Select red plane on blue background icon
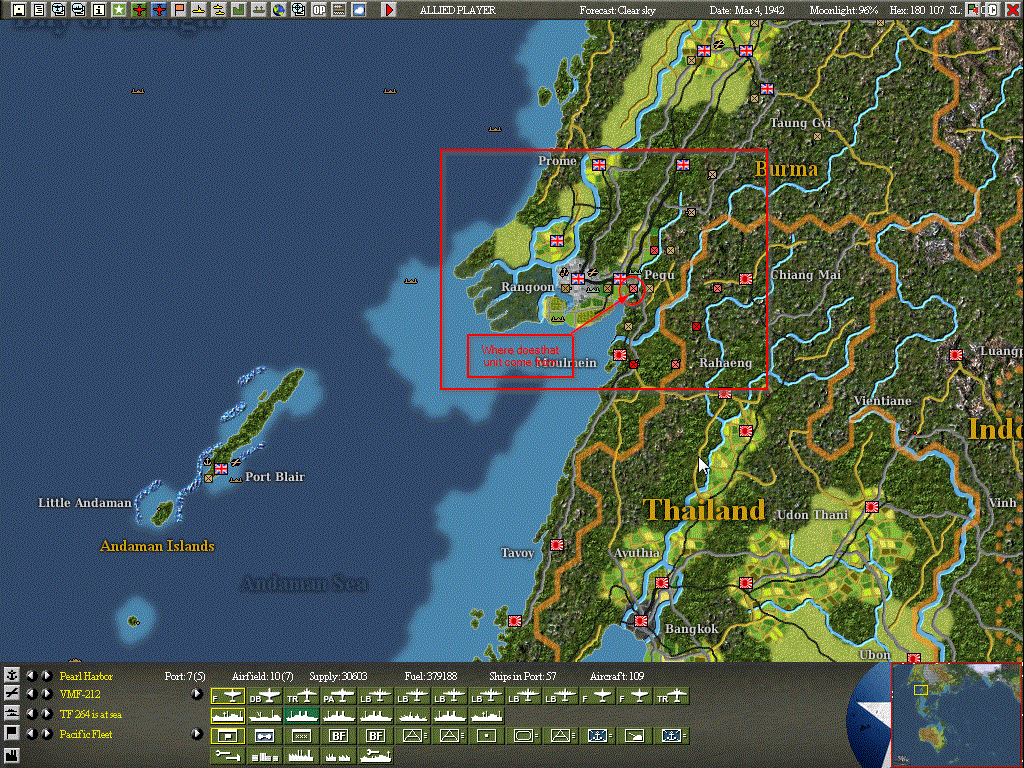The width and height of the screenshot is (1024, 768). 159,10
